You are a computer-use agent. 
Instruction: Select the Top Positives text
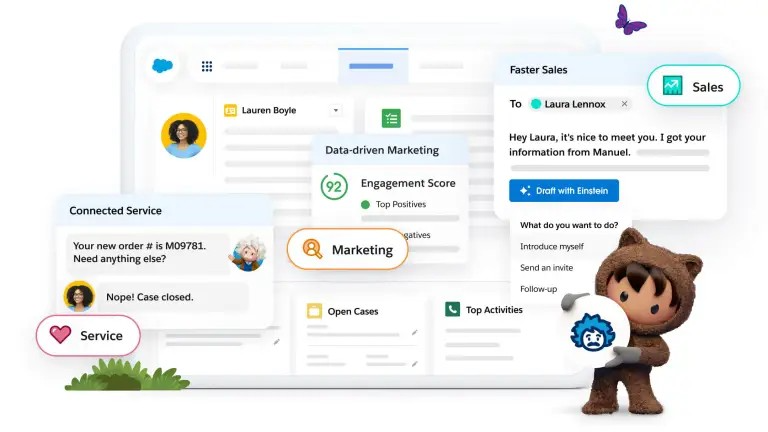tap(401, 204)
